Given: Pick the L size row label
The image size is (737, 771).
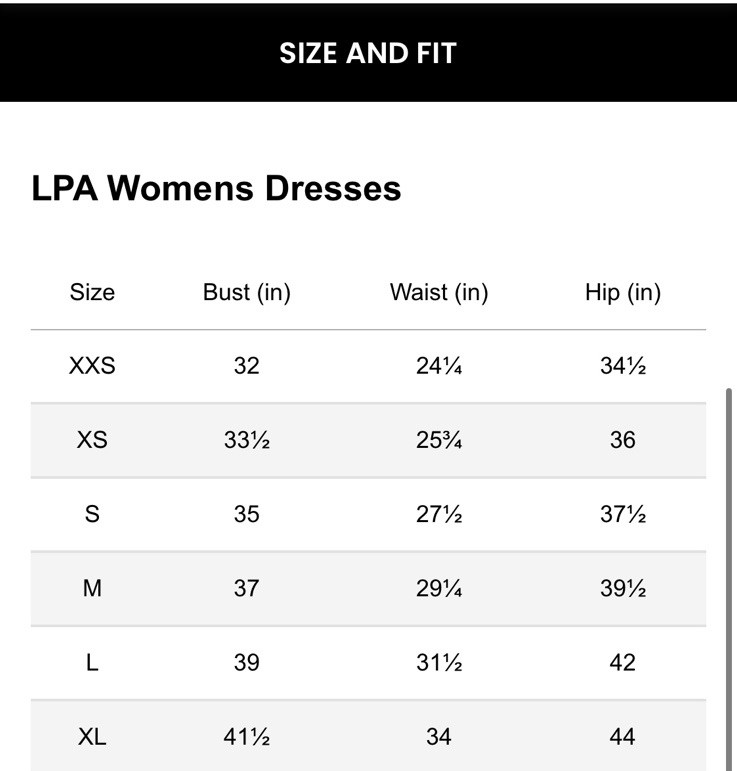Looking at the screenshot, I should point(92,662).
